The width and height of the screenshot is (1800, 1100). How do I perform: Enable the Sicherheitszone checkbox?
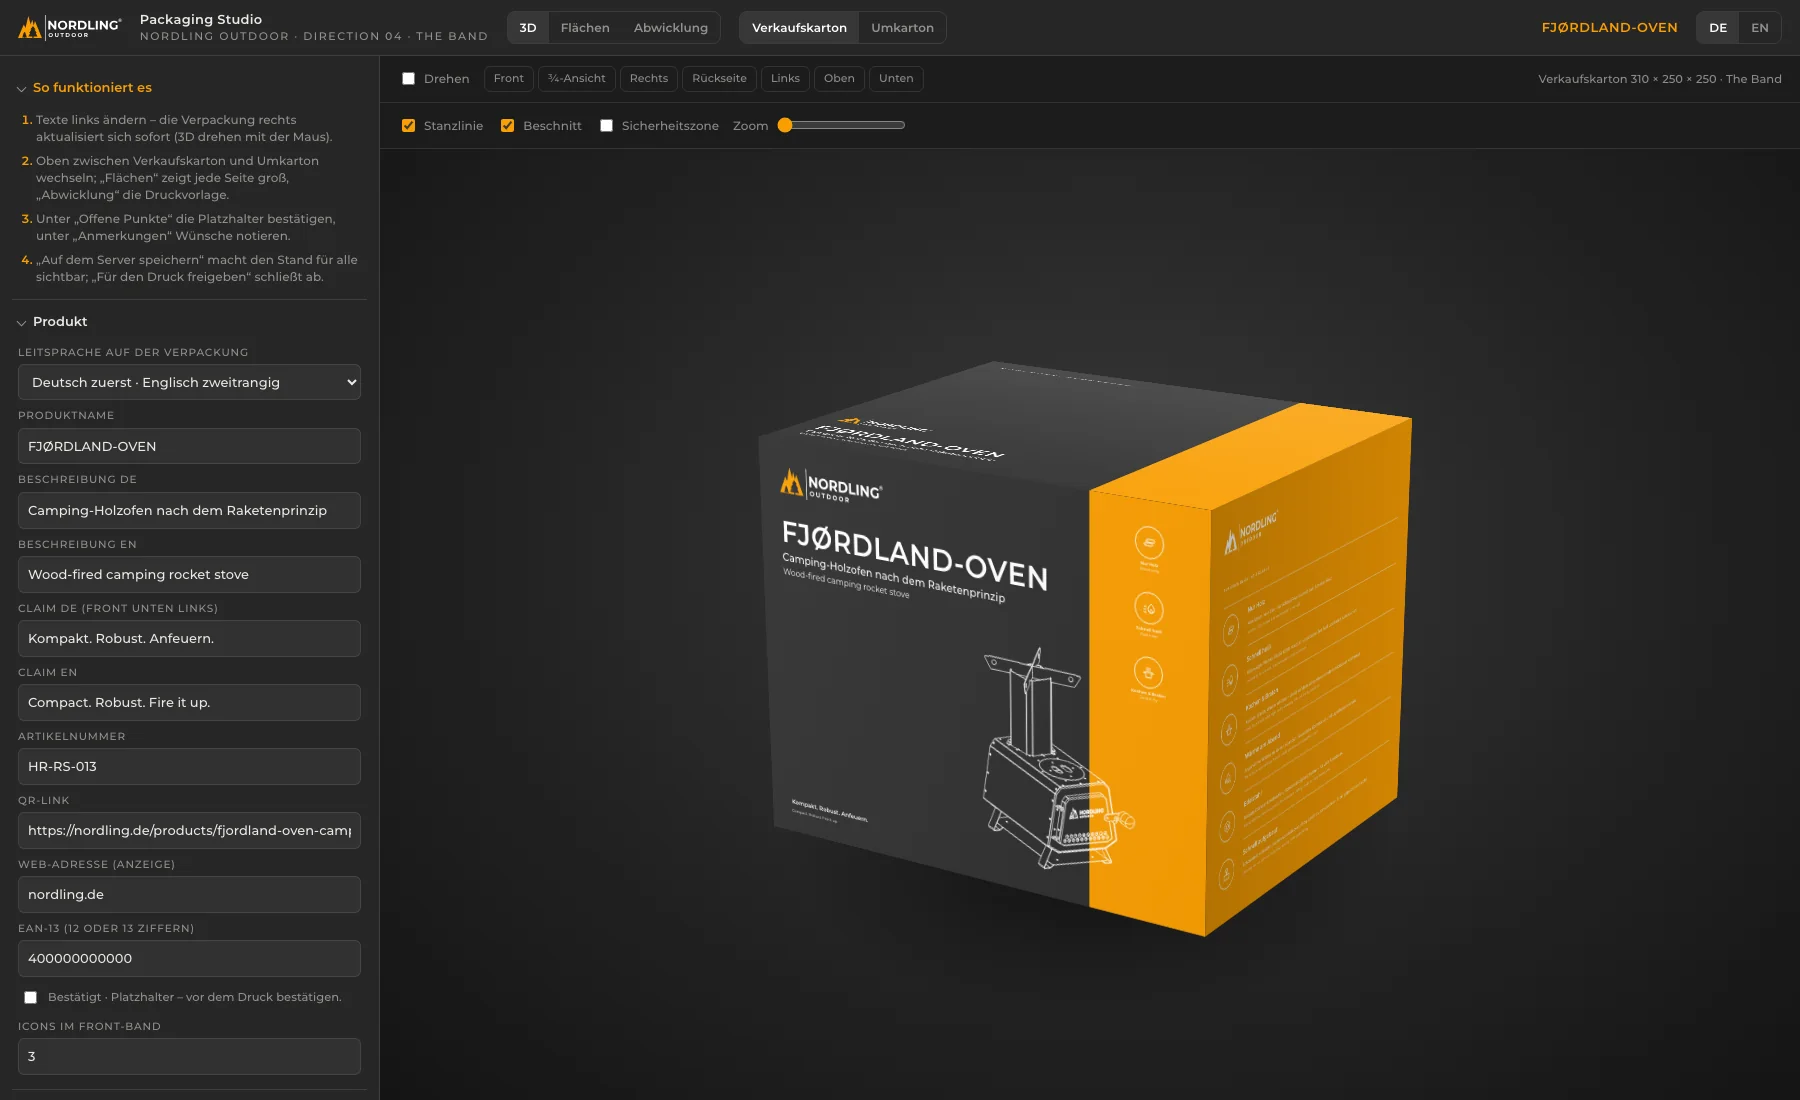pyautogui.click(x=606, y=126)
